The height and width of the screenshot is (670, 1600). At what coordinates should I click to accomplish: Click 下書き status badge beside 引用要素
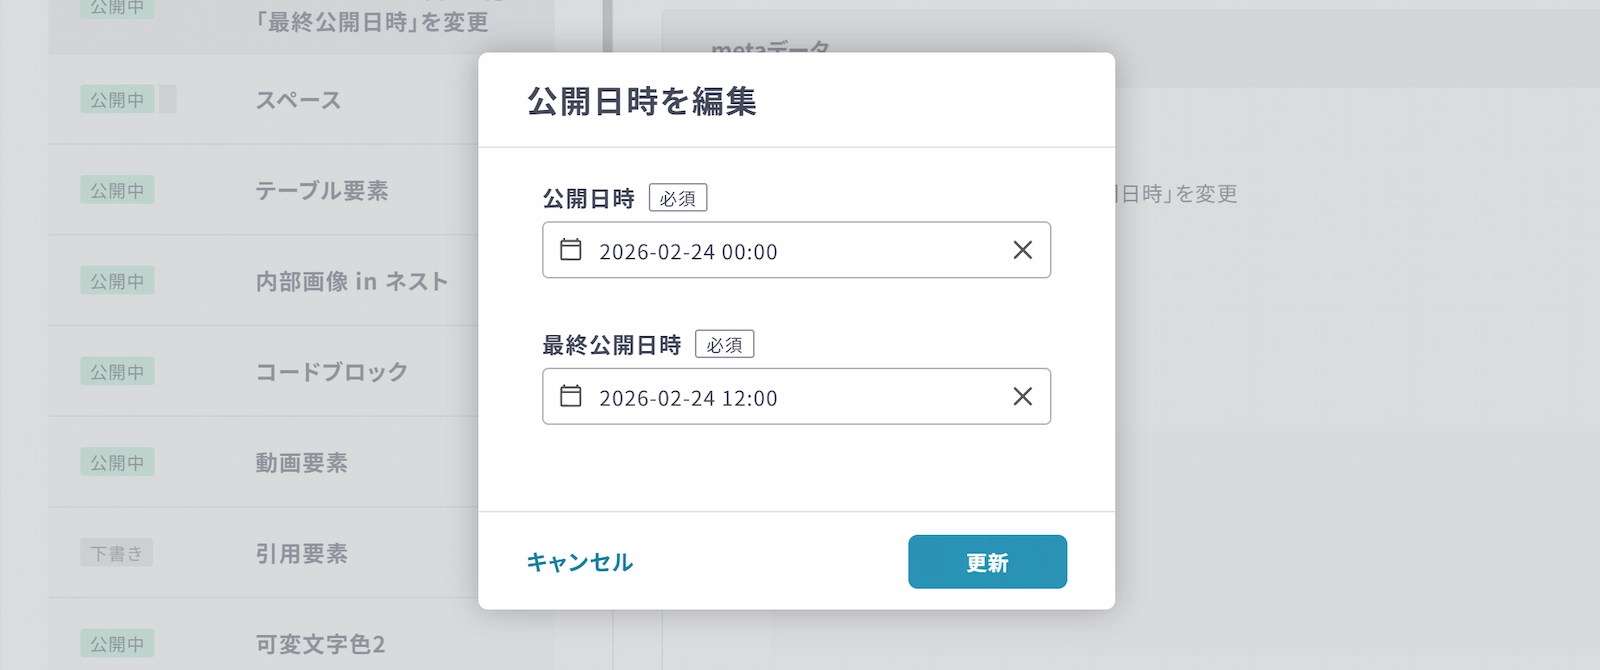[x=116, y=553]
